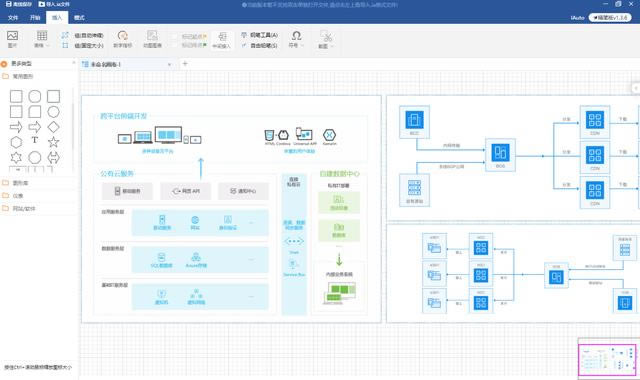Pick the diamond shape from the palette
The image size is (640, 380).
click(53, 127)
